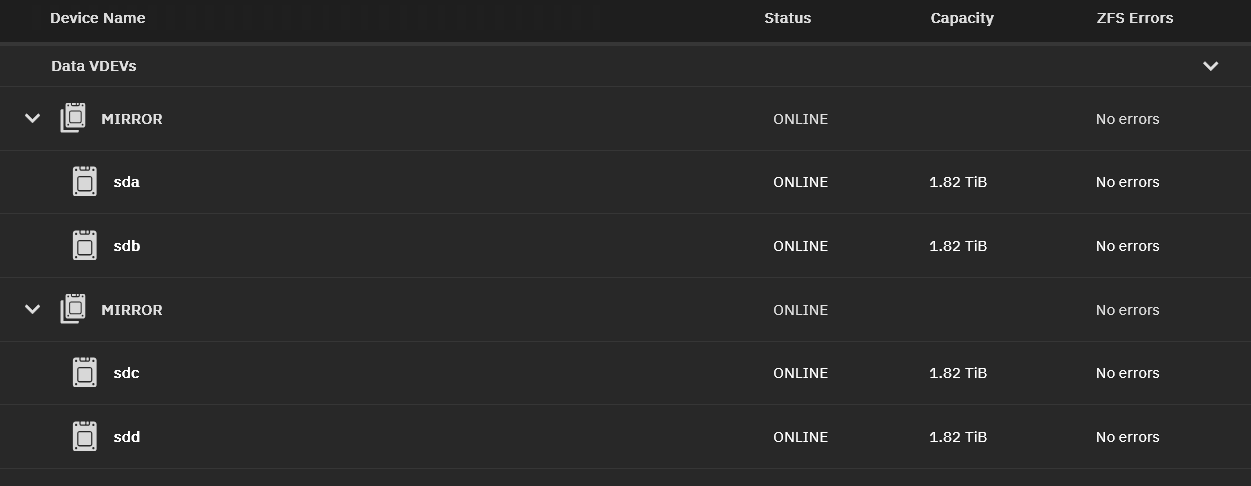Select the sdb device name
1251x486 pixels.
pyautogui.click(x=127, y=246)
